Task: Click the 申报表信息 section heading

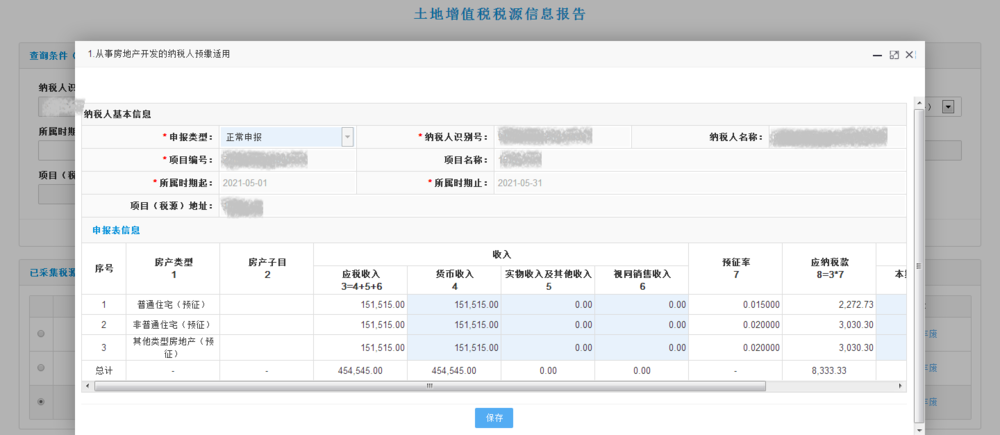Action: [116, 230]
